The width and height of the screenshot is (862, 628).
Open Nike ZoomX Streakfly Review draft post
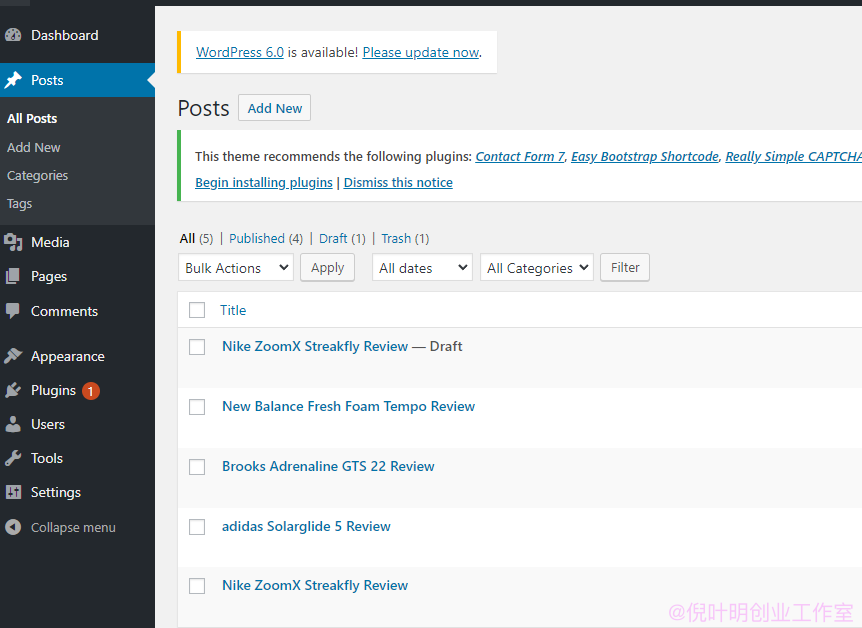(315, 346)
